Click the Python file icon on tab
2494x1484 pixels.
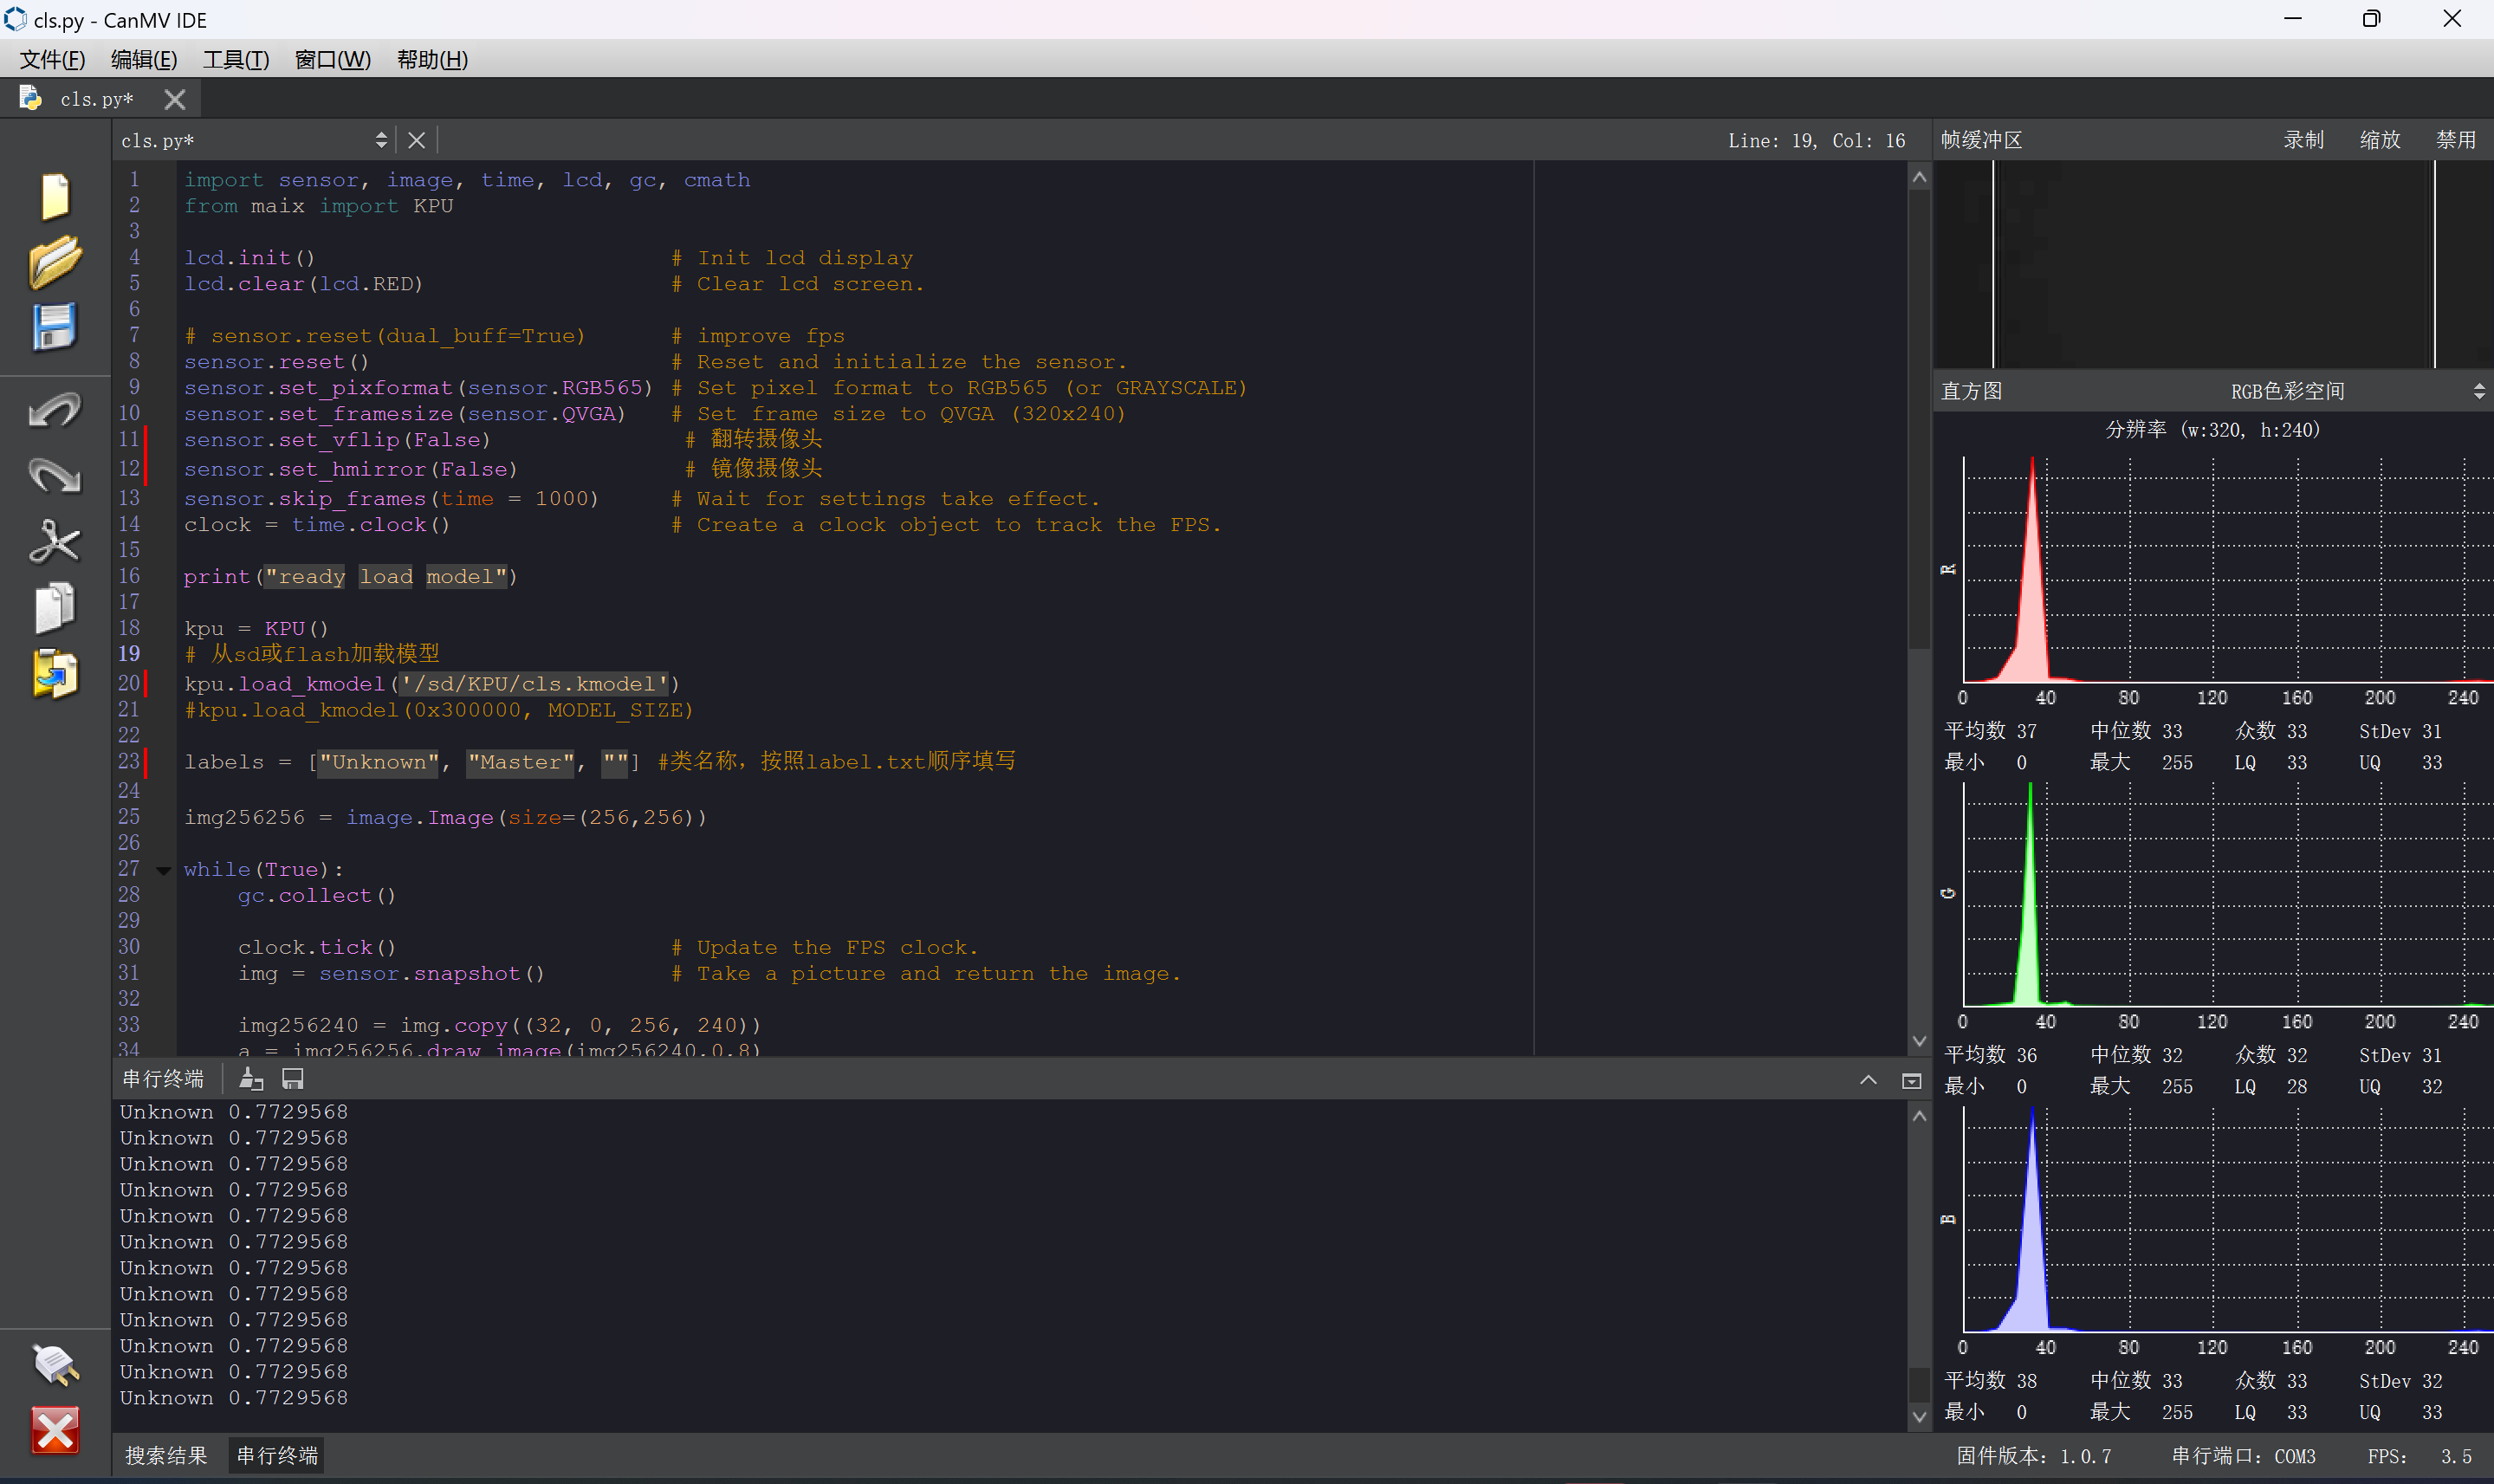31,98
